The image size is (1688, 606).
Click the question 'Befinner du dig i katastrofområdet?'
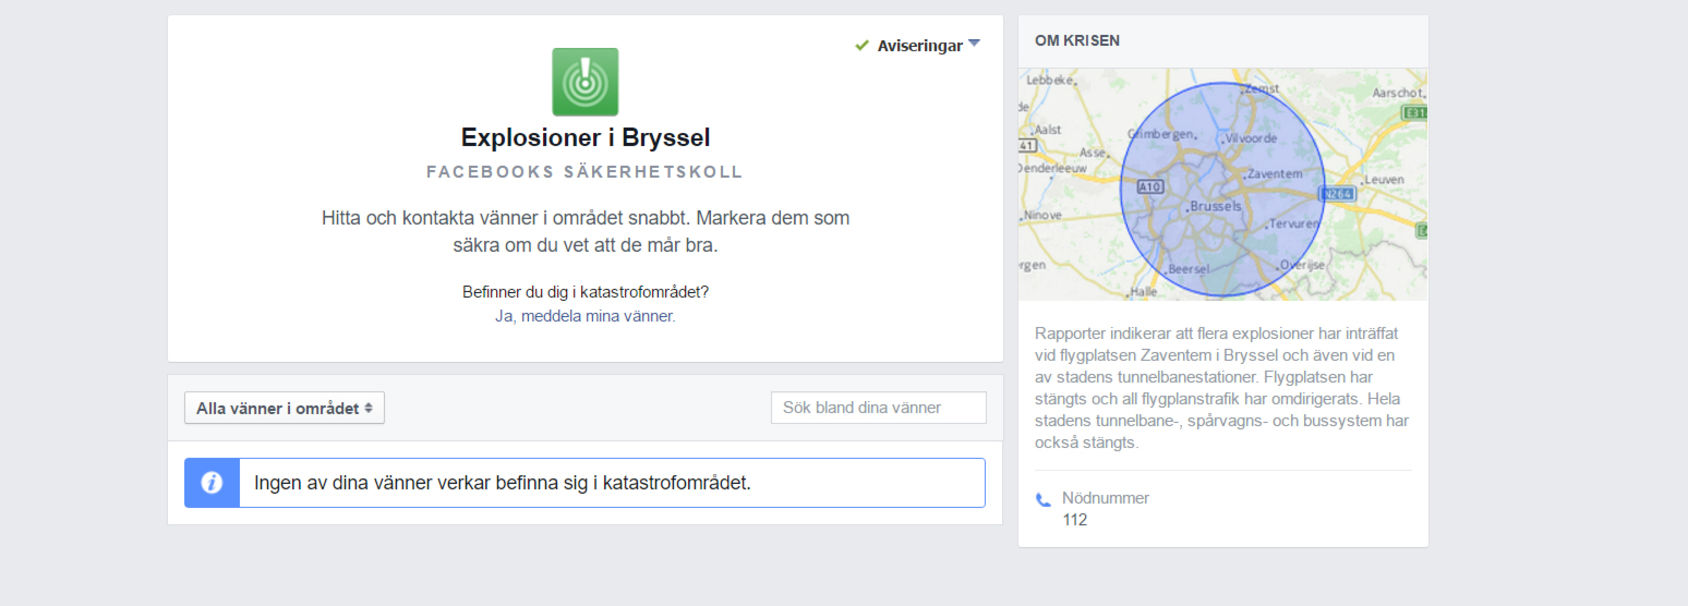pos(585,292)
